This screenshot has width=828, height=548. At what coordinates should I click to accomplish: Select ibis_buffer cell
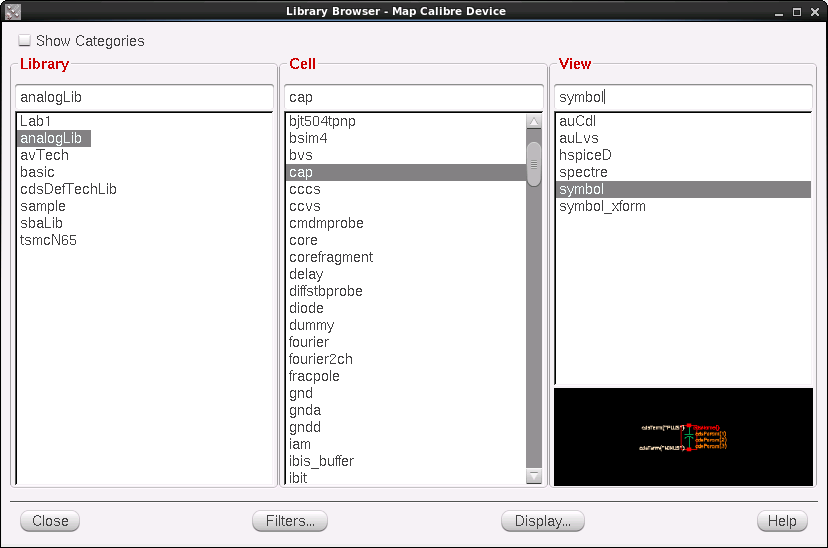coord(321,461)
